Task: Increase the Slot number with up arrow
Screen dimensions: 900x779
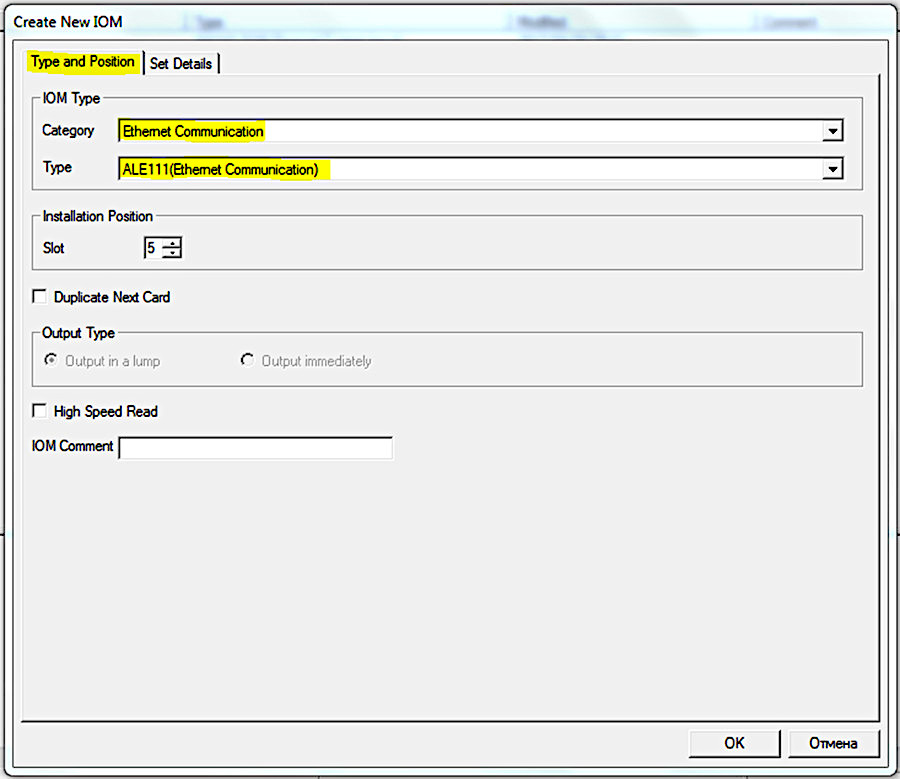Action: point(172,243)
